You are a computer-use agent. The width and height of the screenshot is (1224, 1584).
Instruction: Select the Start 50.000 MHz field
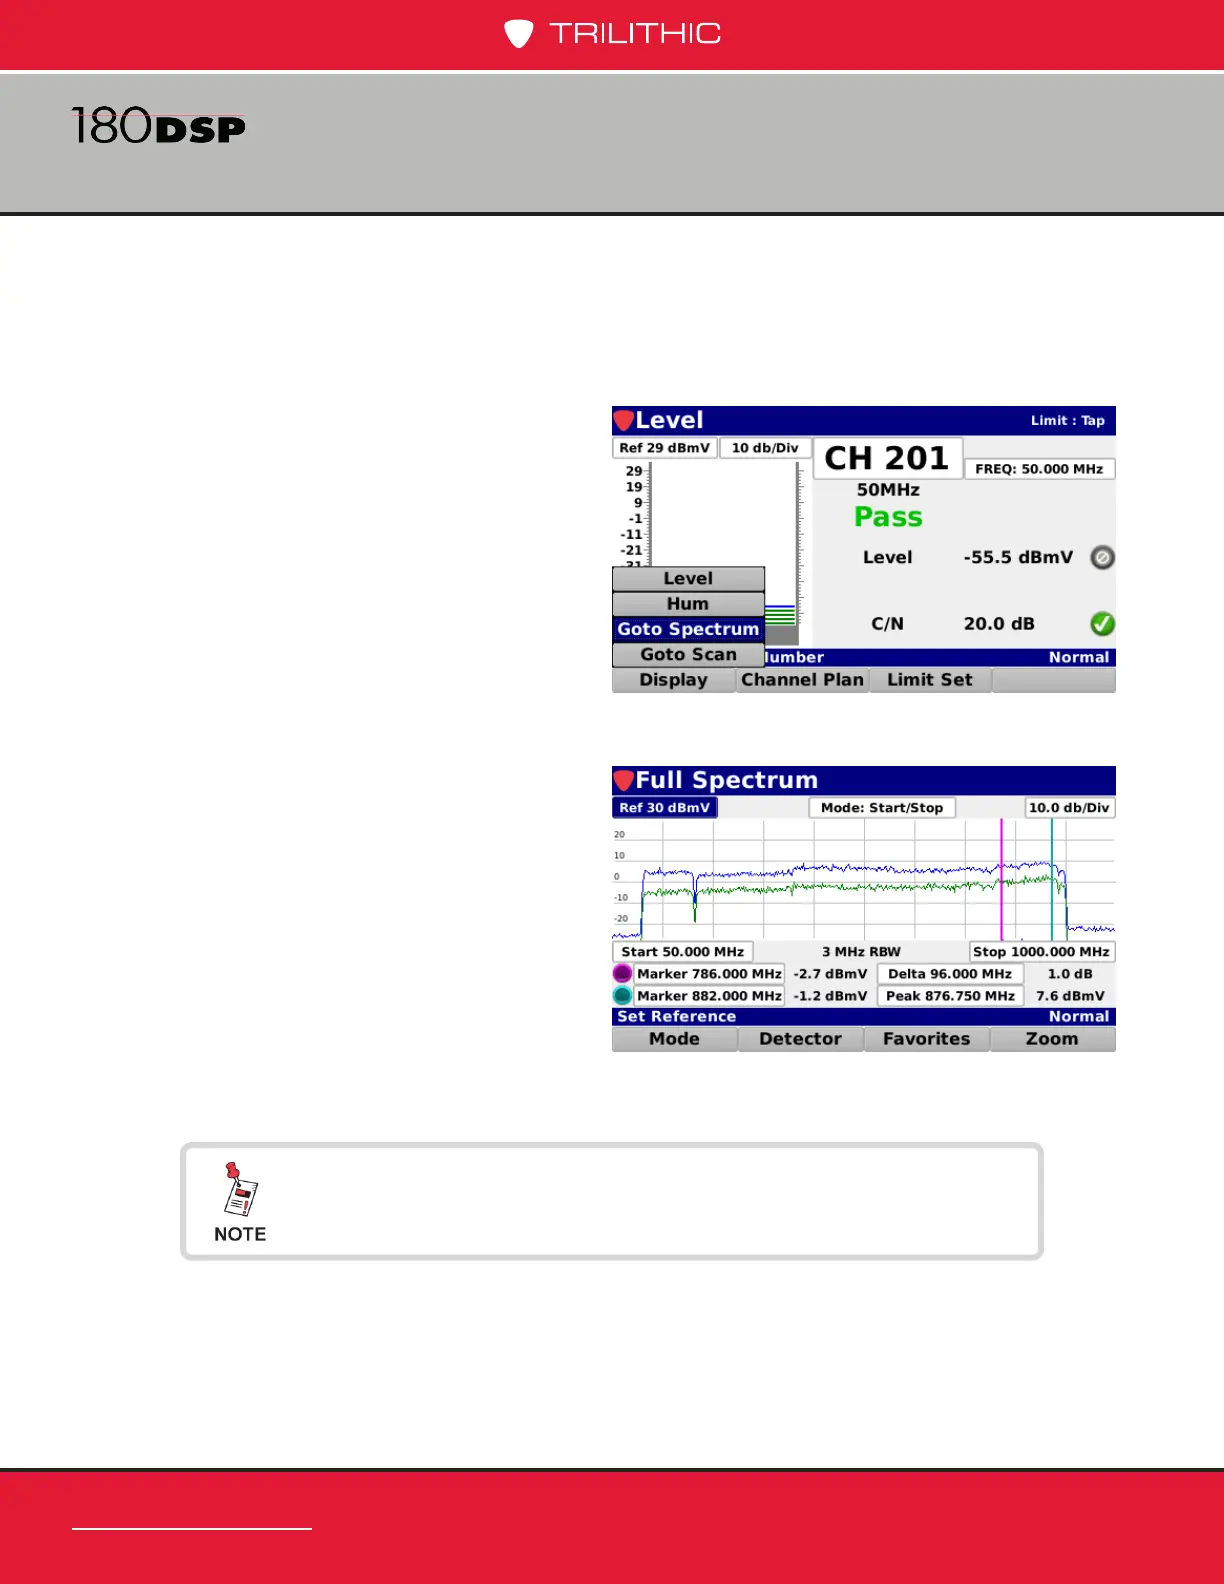(683, 952)
